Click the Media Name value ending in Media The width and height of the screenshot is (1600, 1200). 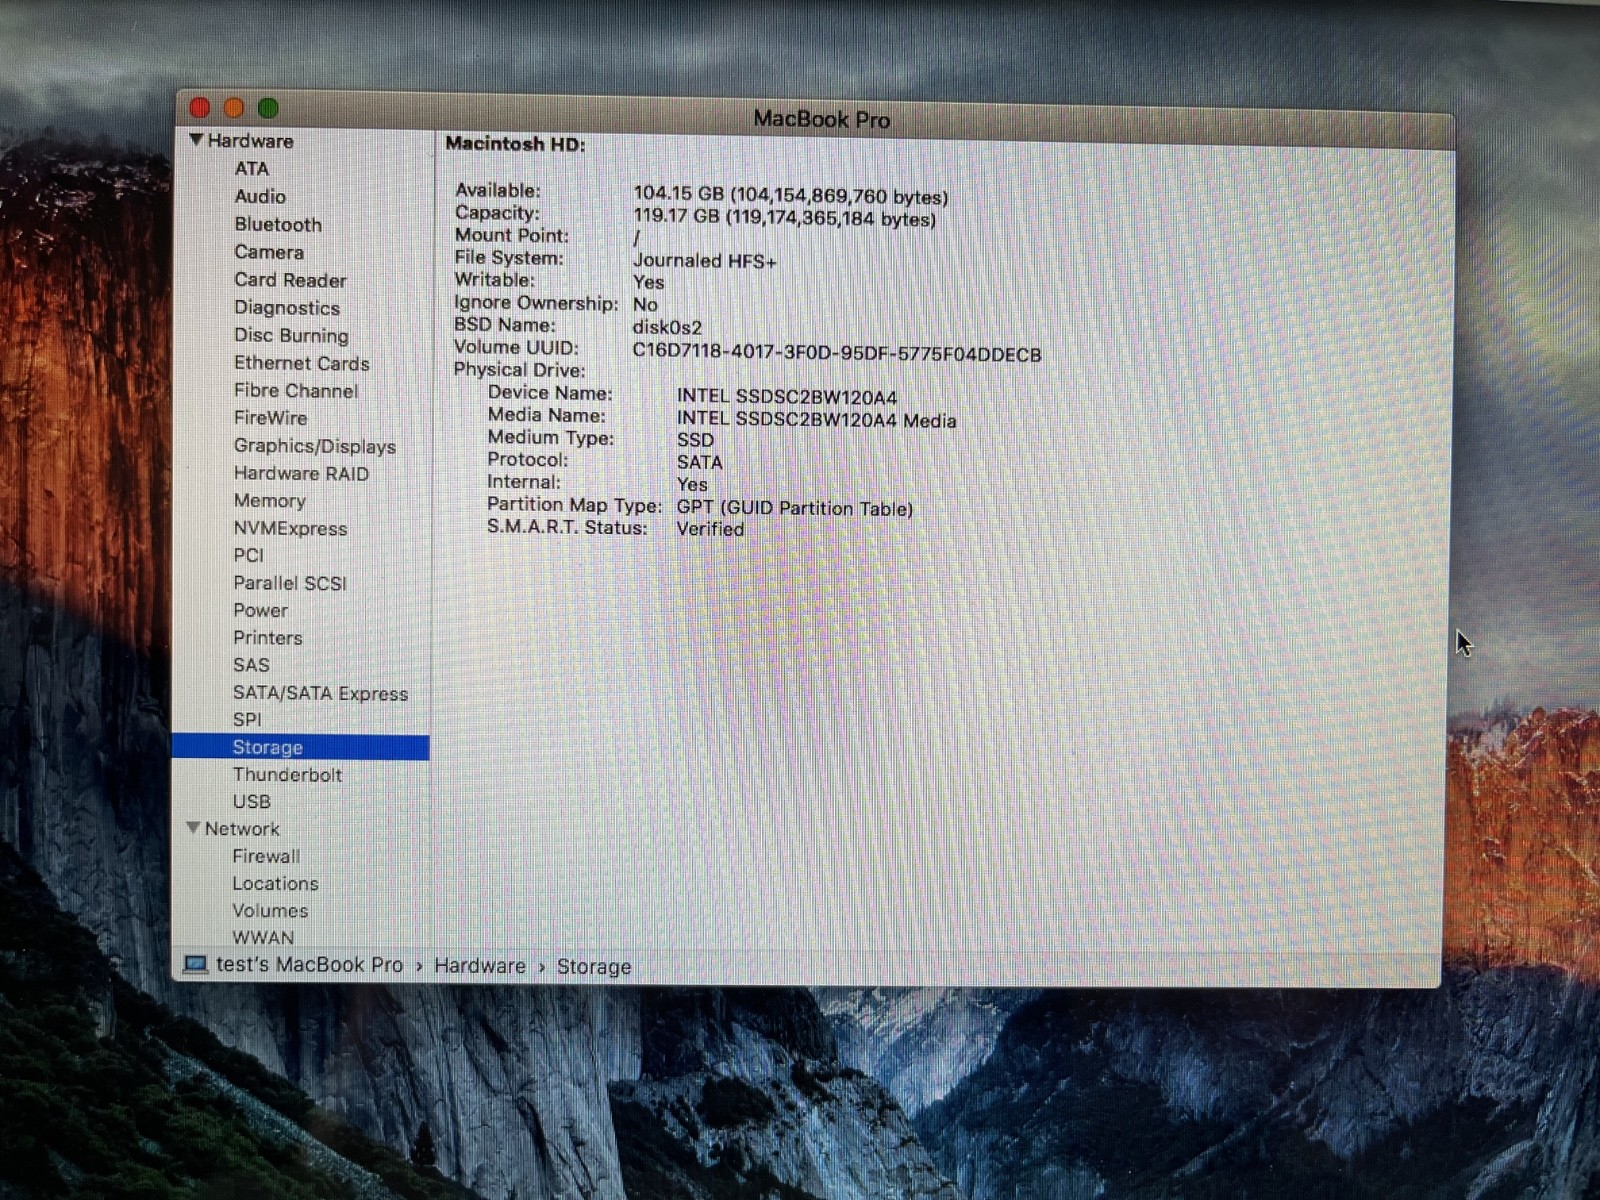[816, 420]
